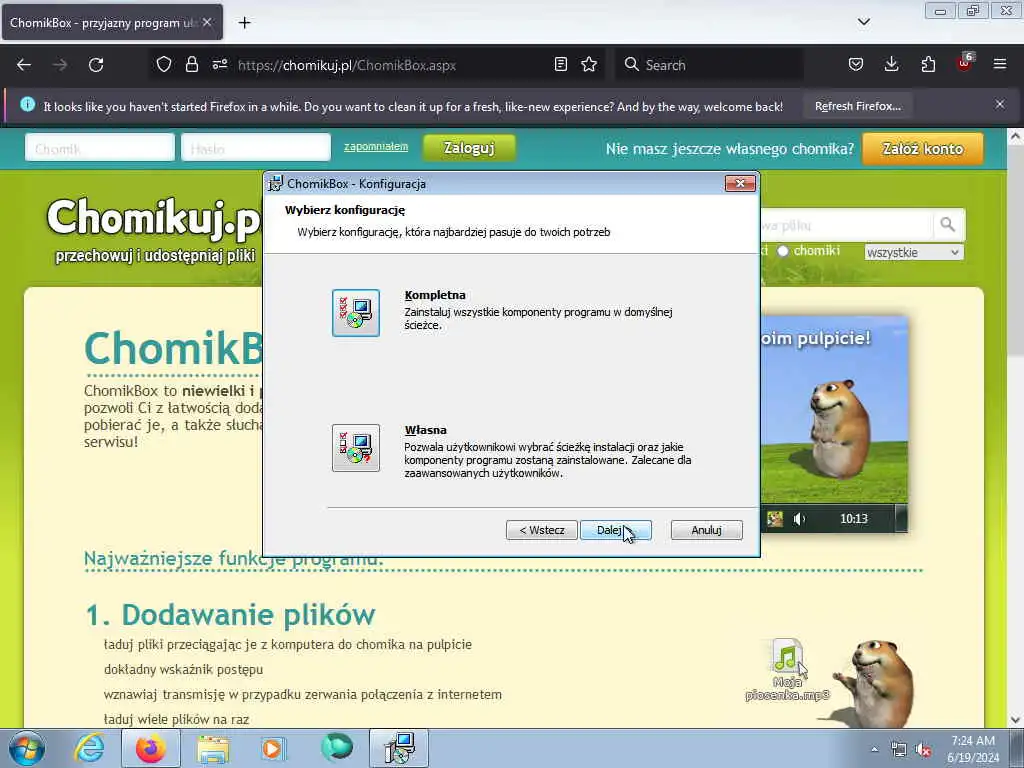
Task: Open Firefox Downloads panel
Action: point(891,65)
